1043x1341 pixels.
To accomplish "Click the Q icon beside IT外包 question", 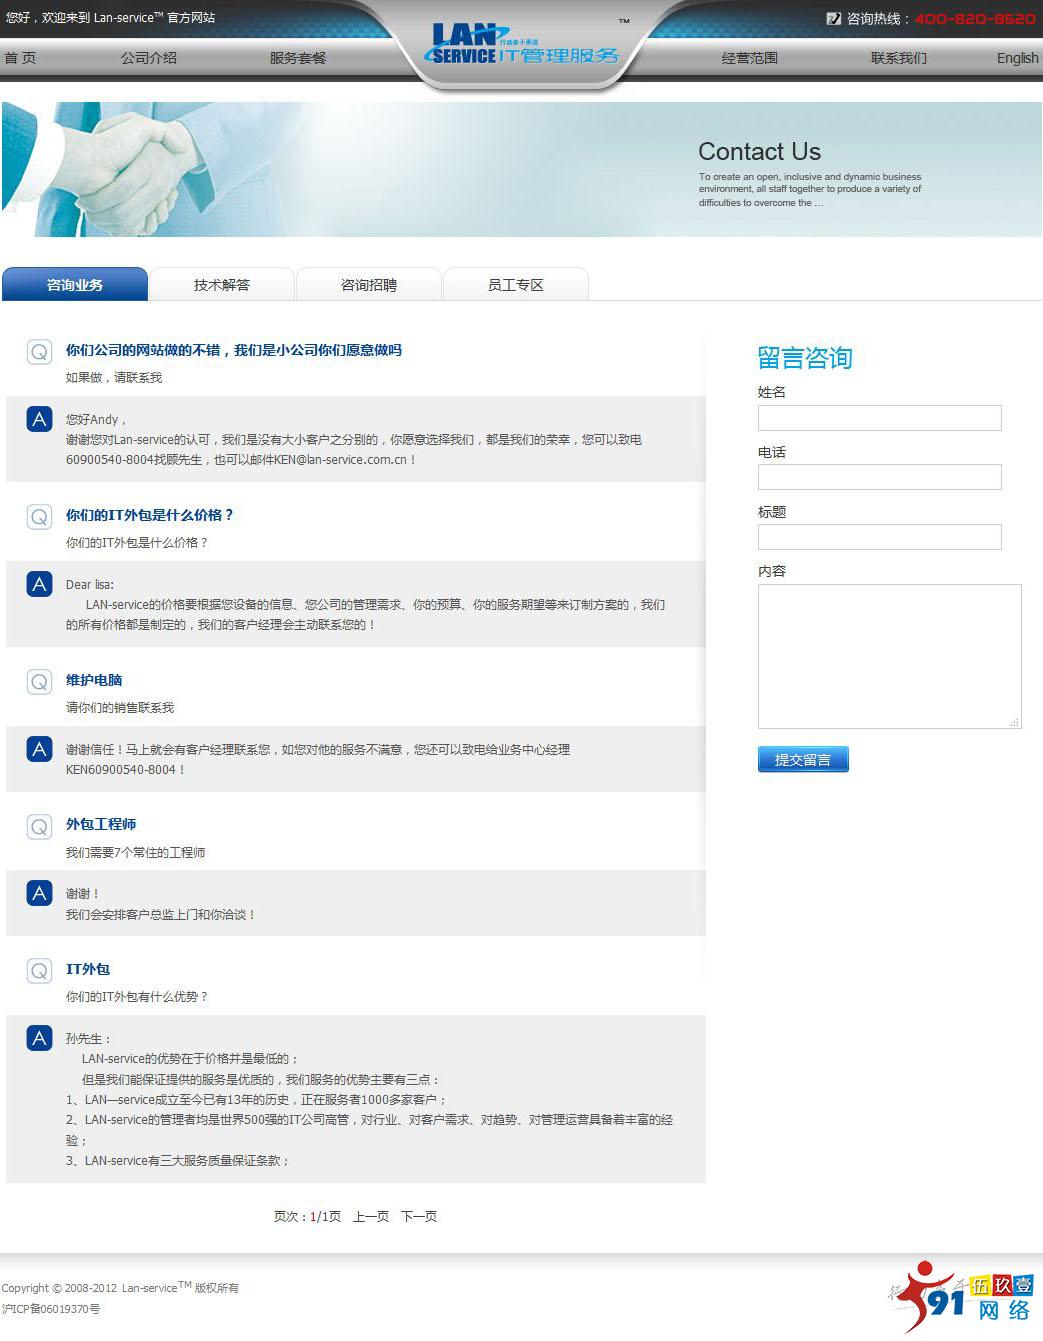I will 39,971.
